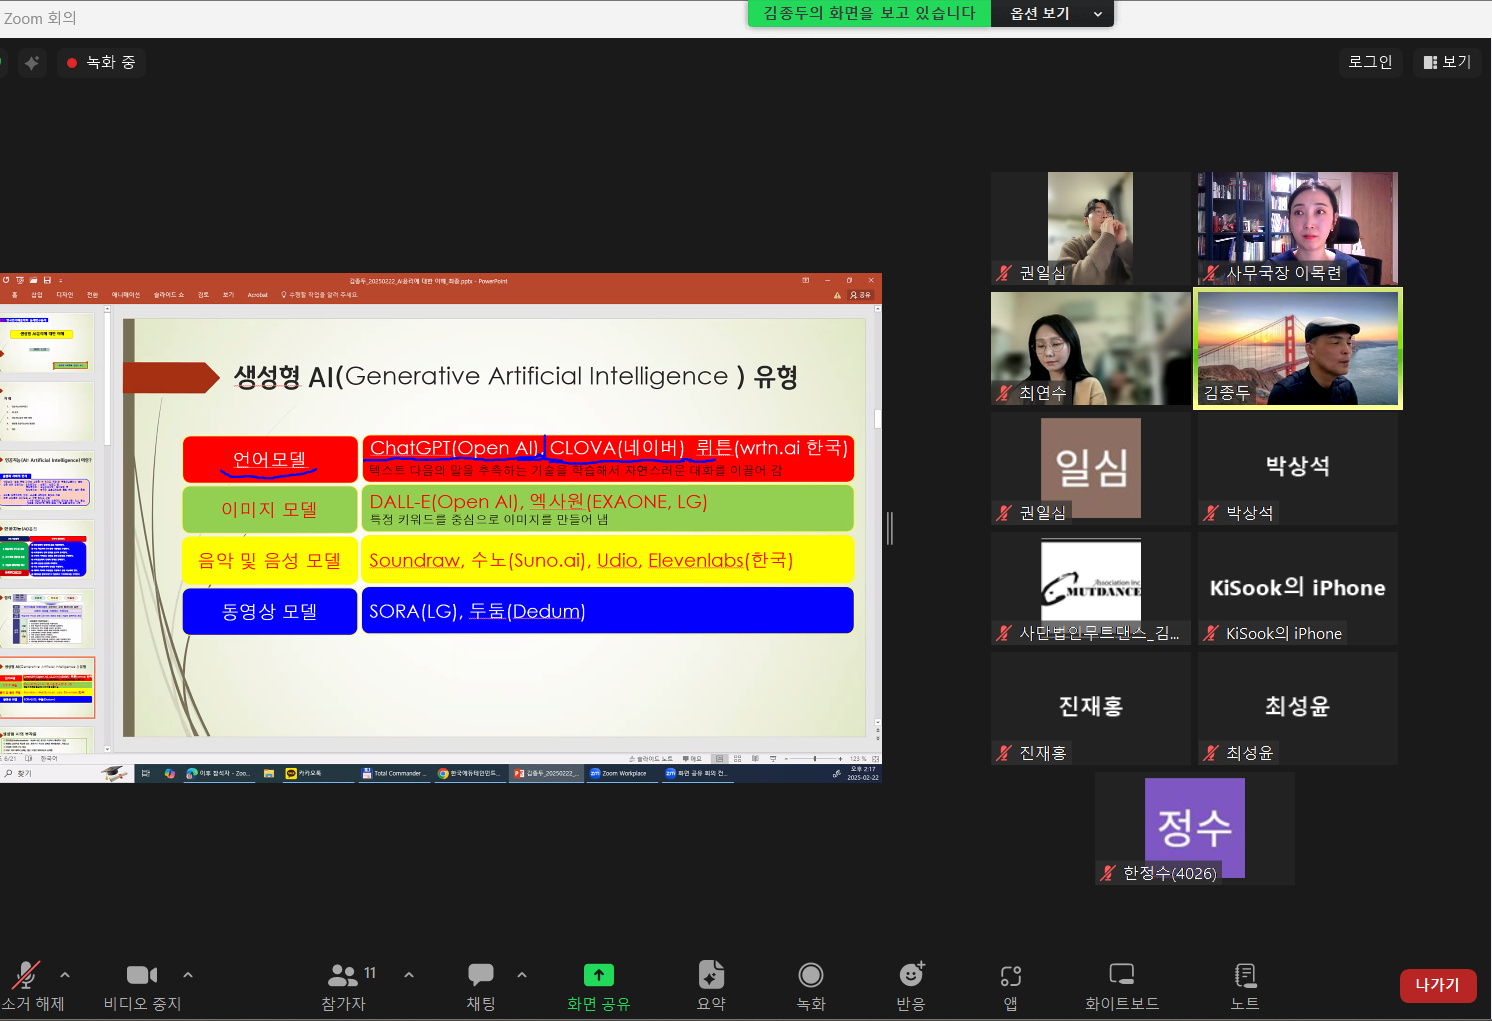Screen dimensions: 1492x1021
Task: Open AI Companion sparkle icon
Action: 32,62
